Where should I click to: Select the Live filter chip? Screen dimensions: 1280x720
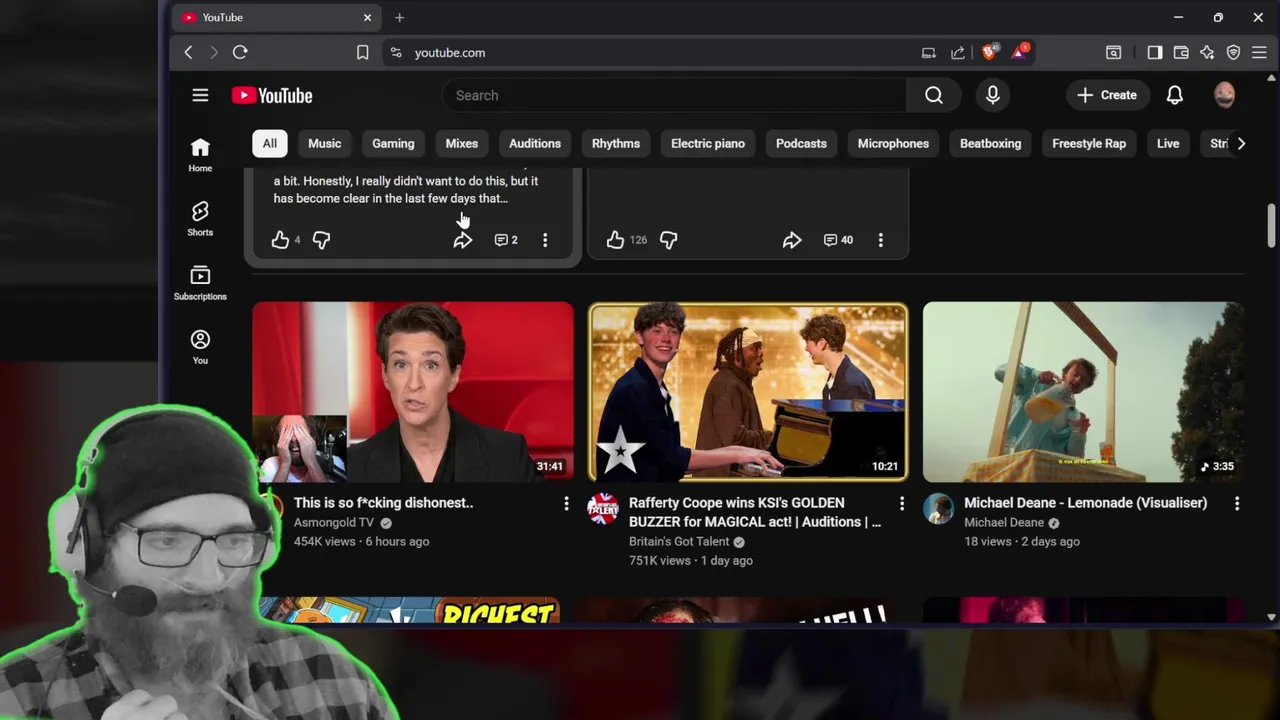pos(1168,143)
